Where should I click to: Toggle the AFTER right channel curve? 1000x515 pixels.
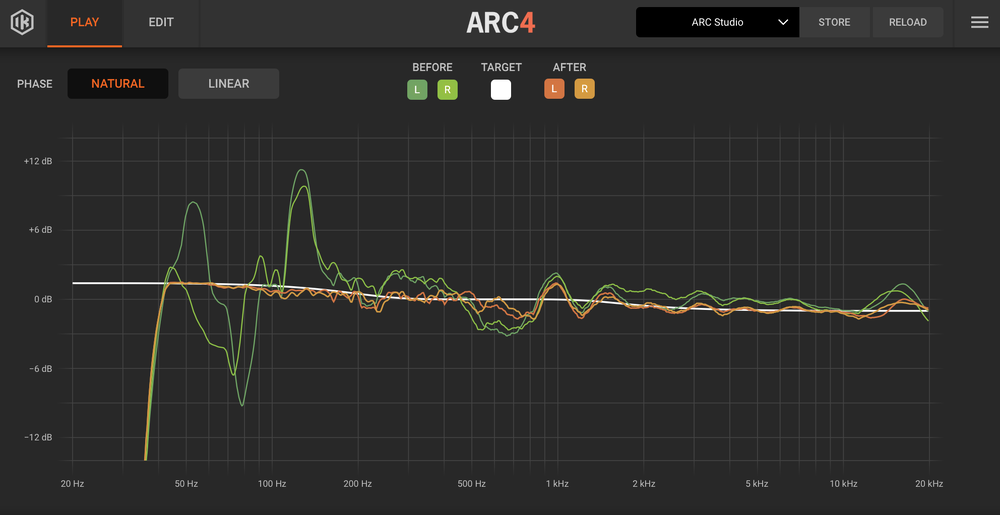coord(584,89)
